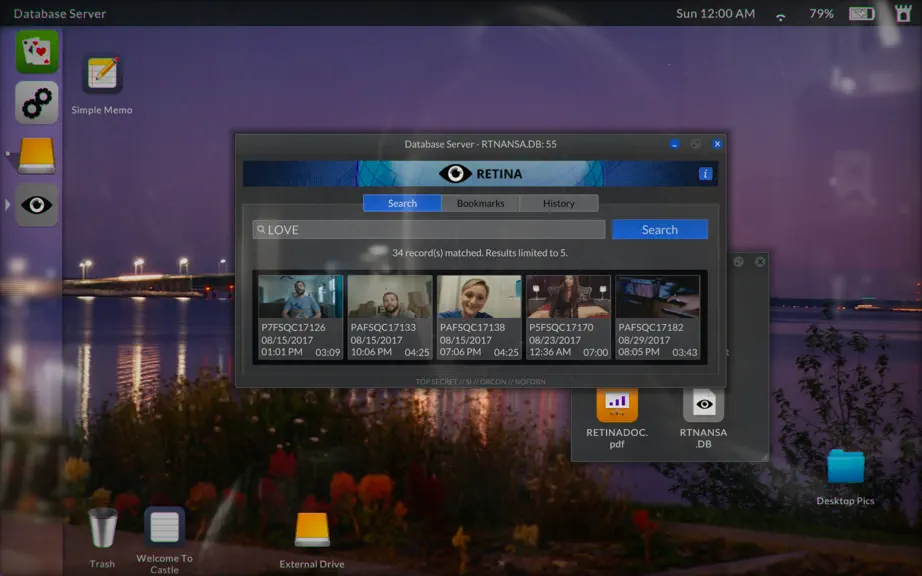922x576 pixels.
Task: Open Welcome To Castle document icon
Action: 165,527
